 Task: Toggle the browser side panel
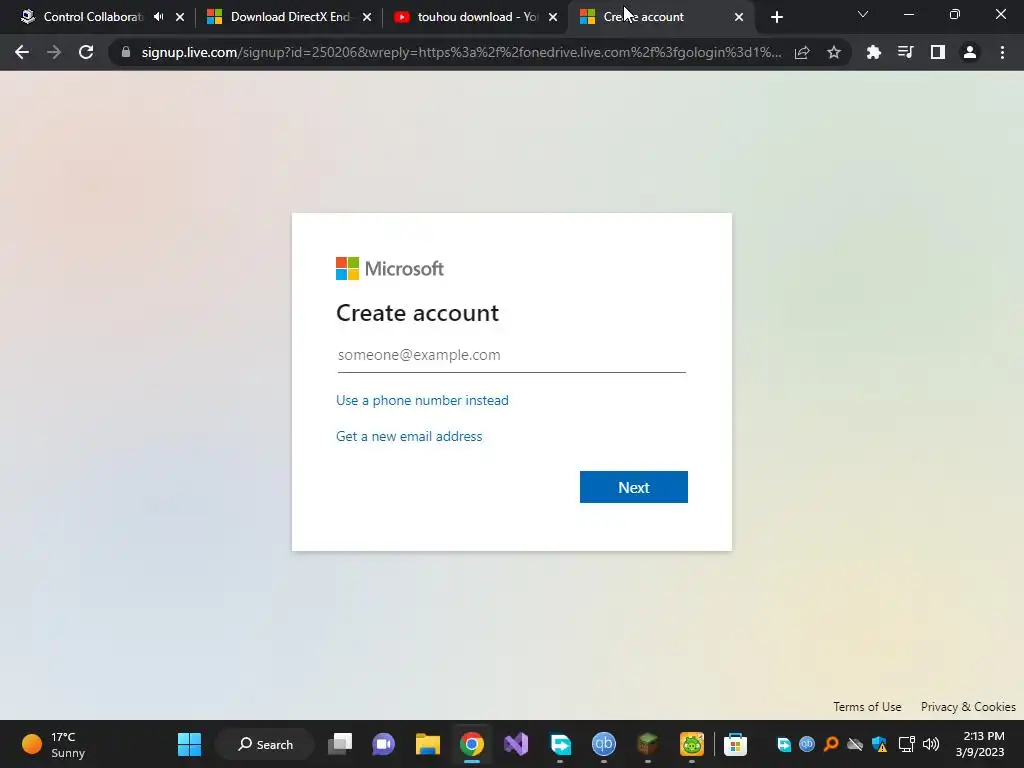(x=937, y=52)
